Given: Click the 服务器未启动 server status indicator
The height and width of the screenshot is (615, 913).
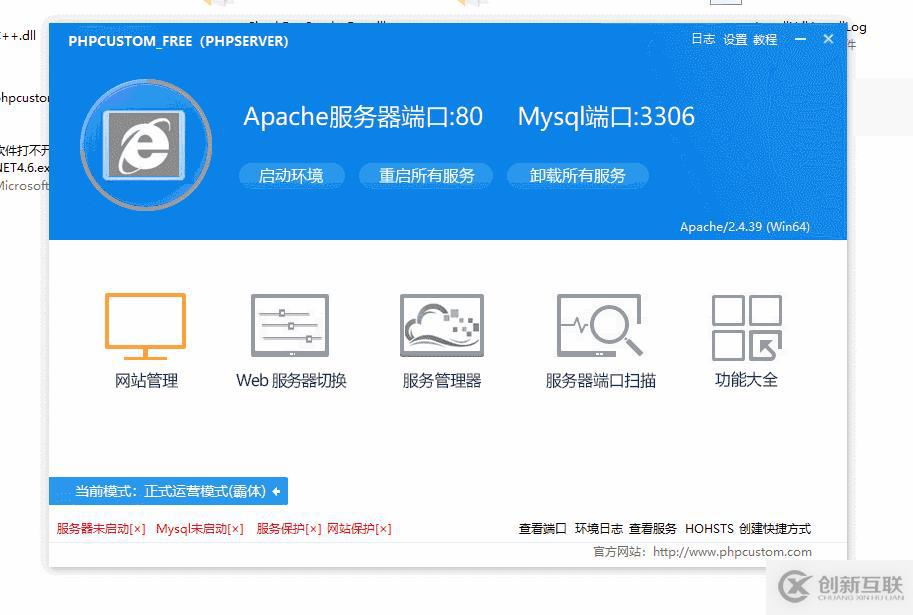Looking at the screenshot, I should (x=97, y=528).
